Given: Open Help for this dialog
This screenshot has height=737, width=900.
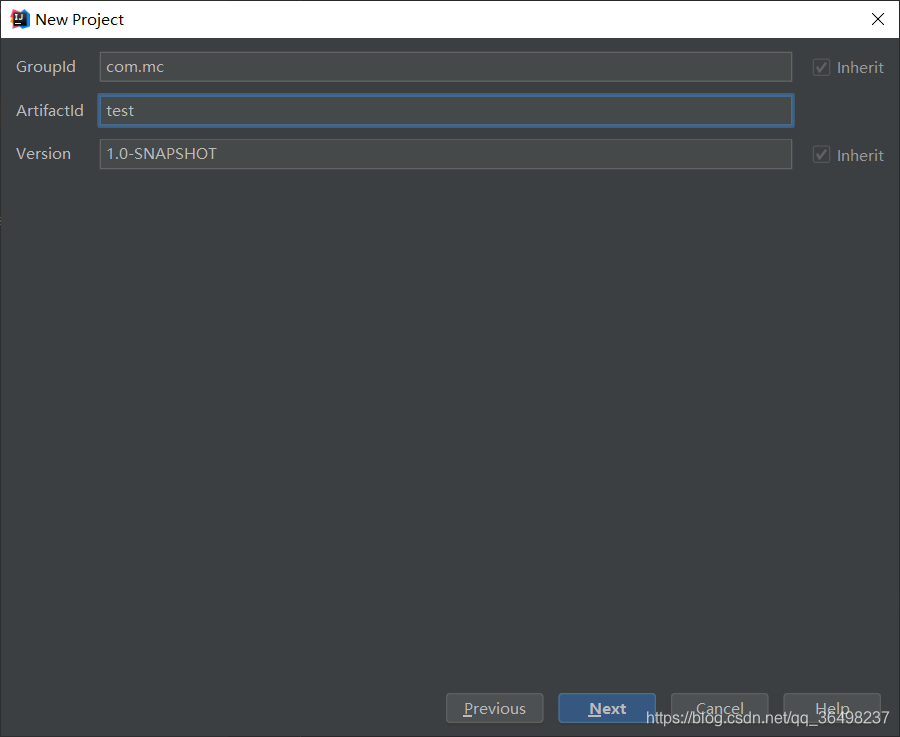Looking at the screenshot, I should pyautogui.click(x=832, y=708).
